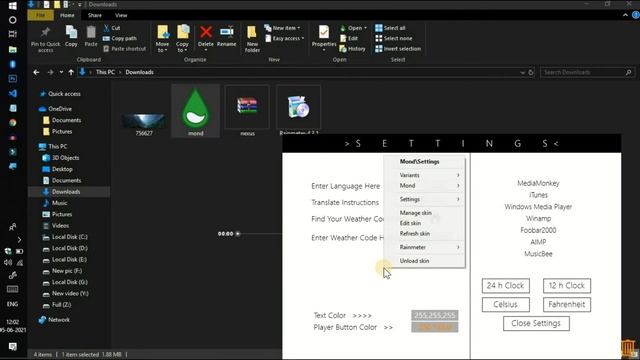Viewport: 640px width, 360px height.
Task: Switch to the View tab
Action: 121,15
